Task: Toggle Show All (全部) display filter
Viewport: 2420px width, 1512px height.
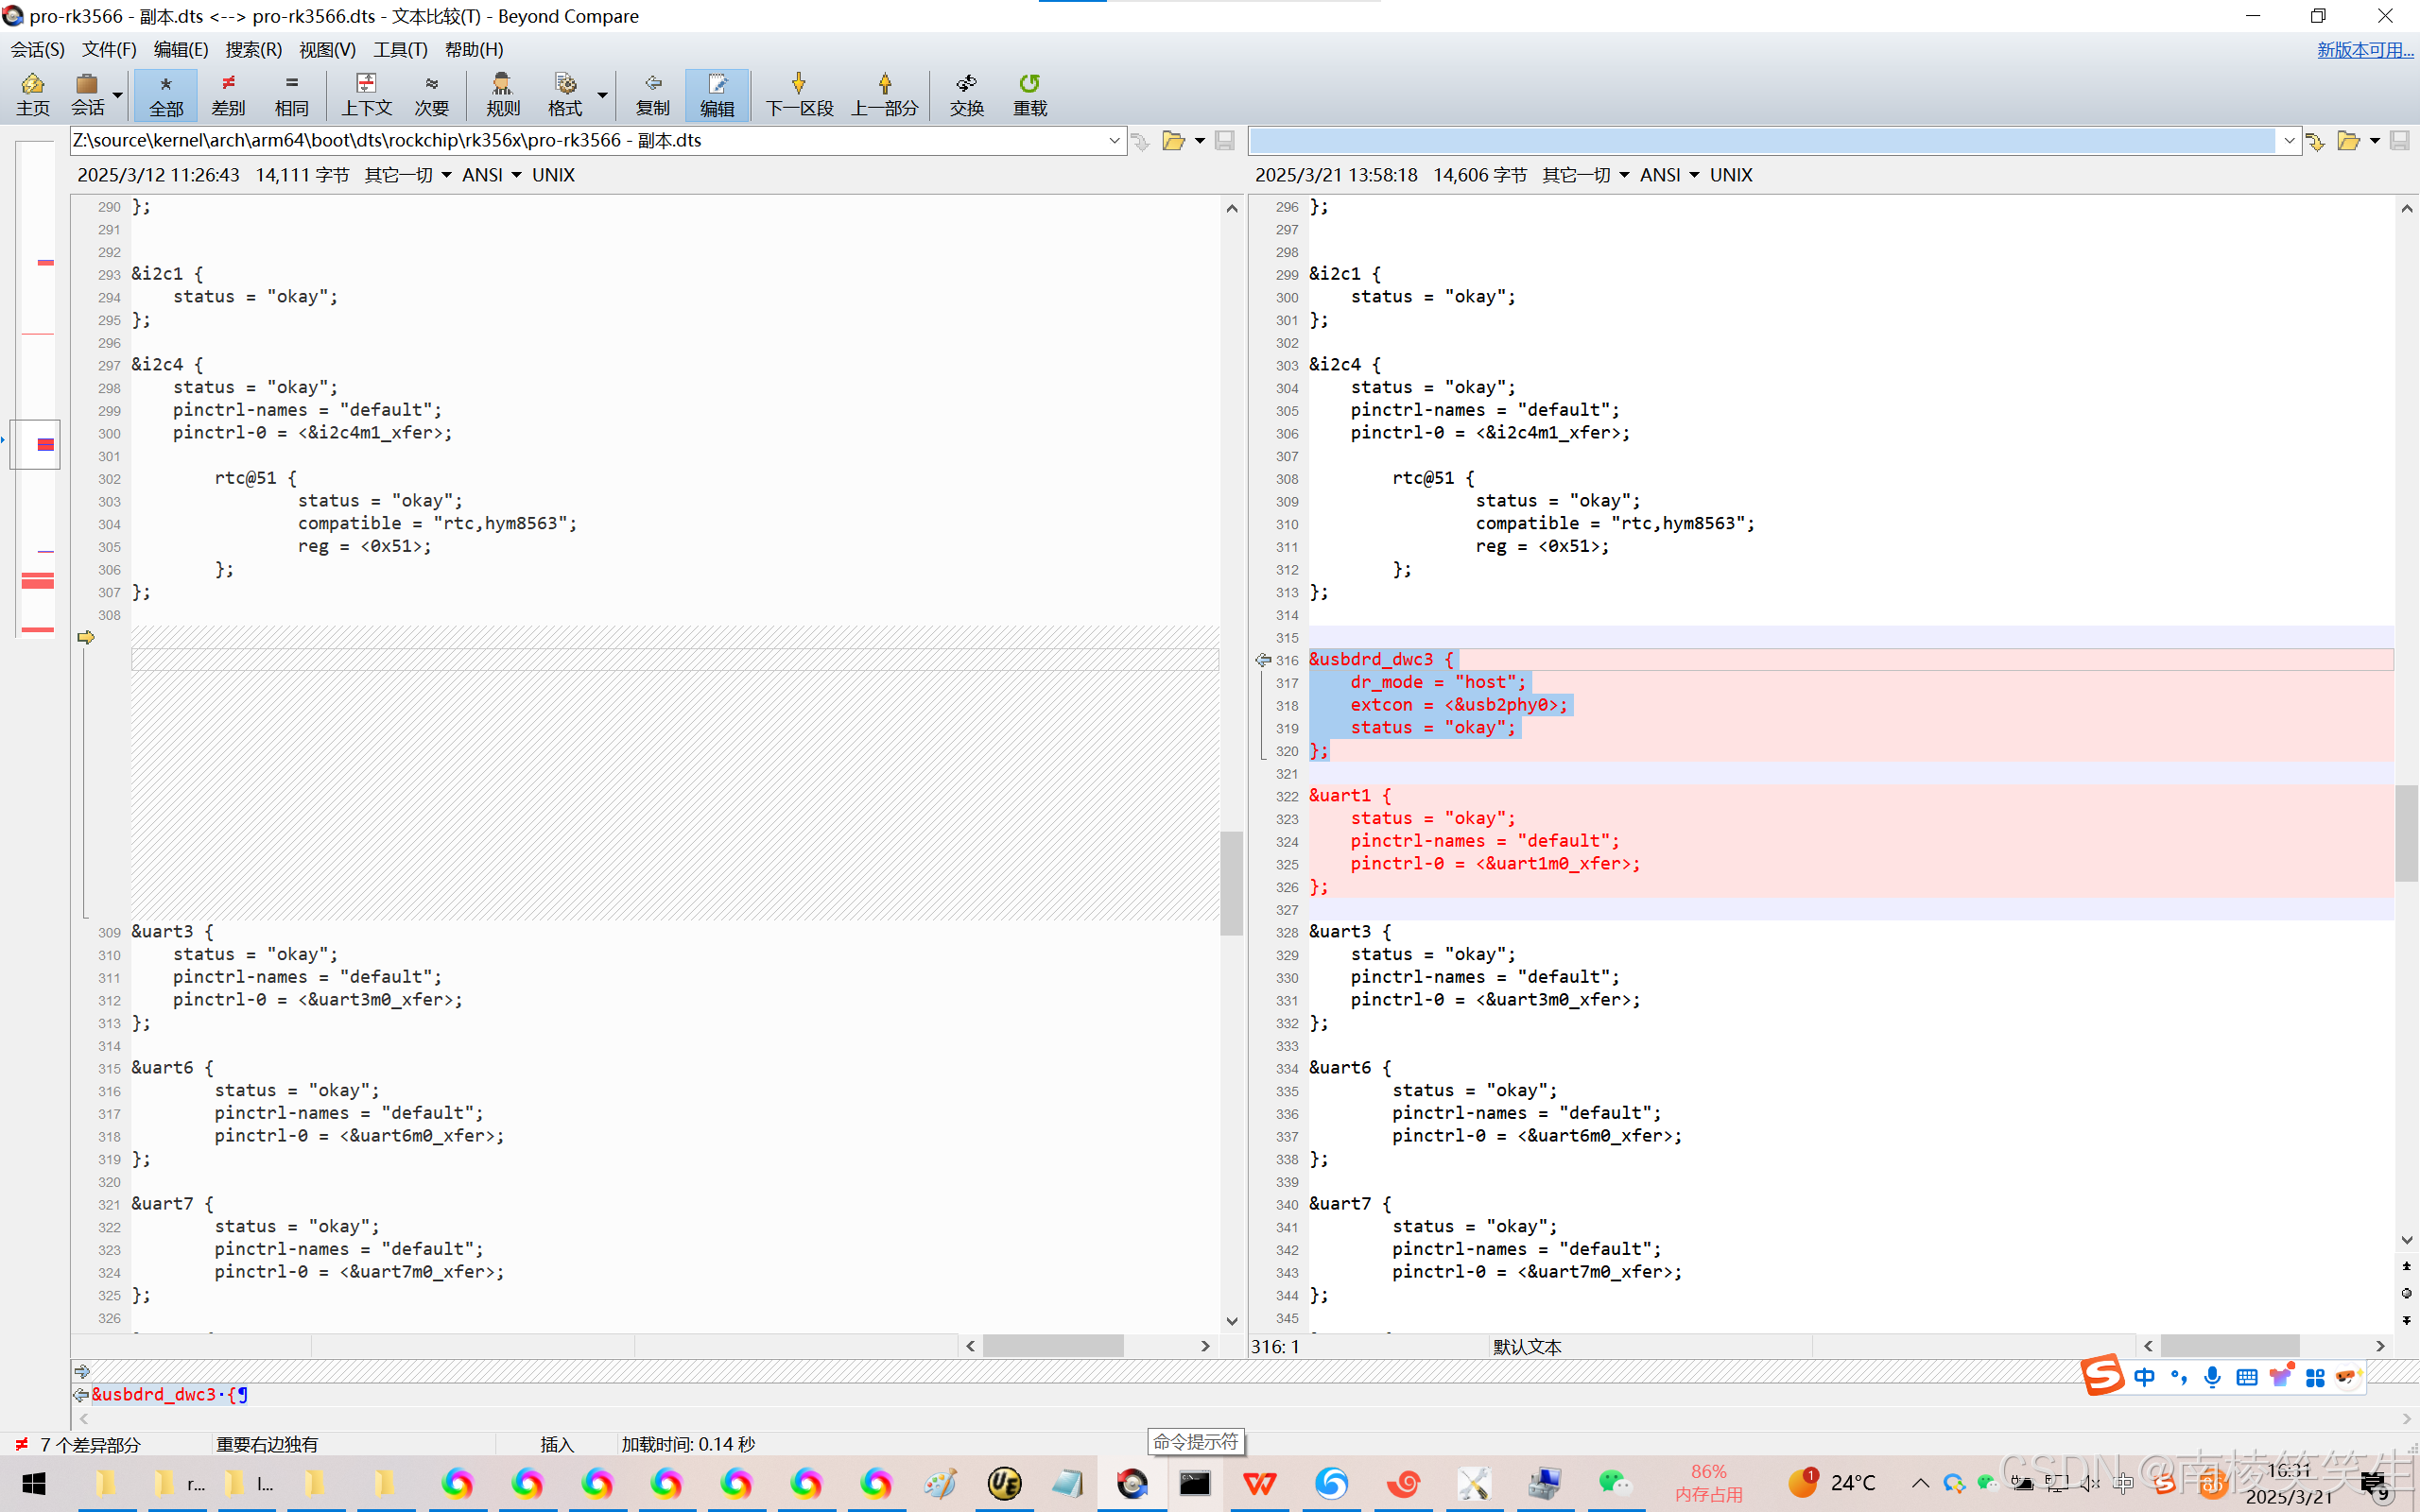Action: click(x=166, y=94)
